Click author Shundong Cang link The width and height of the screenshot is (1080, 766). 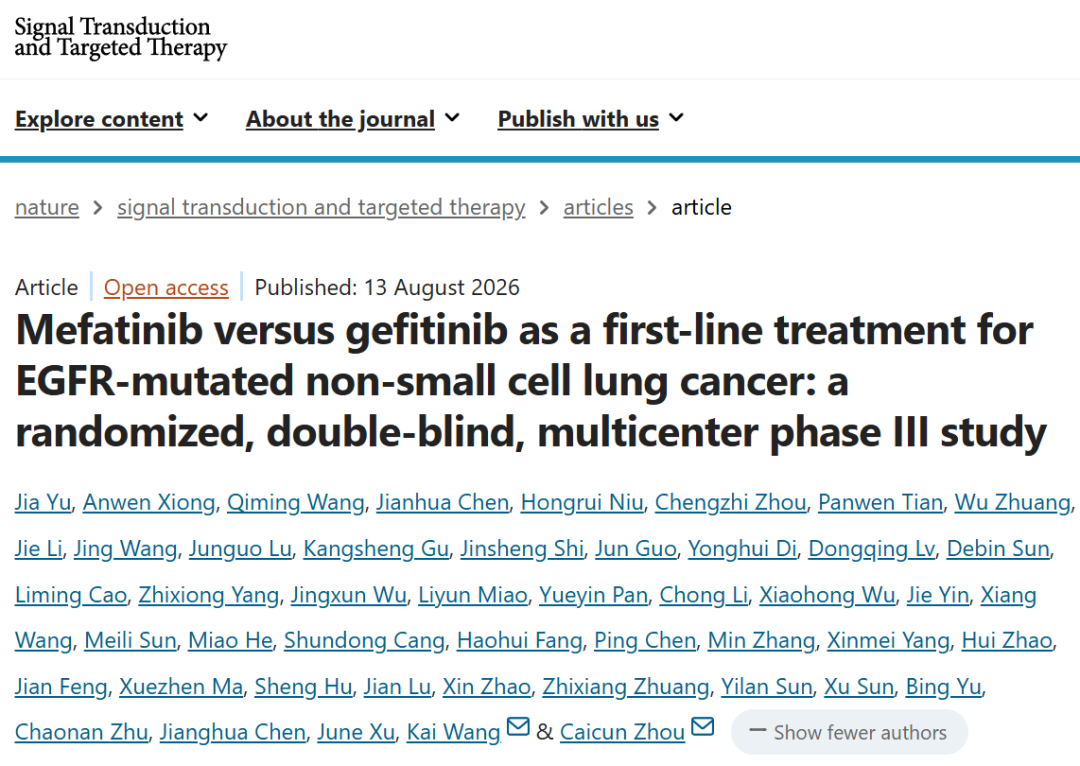pos(364,640)
